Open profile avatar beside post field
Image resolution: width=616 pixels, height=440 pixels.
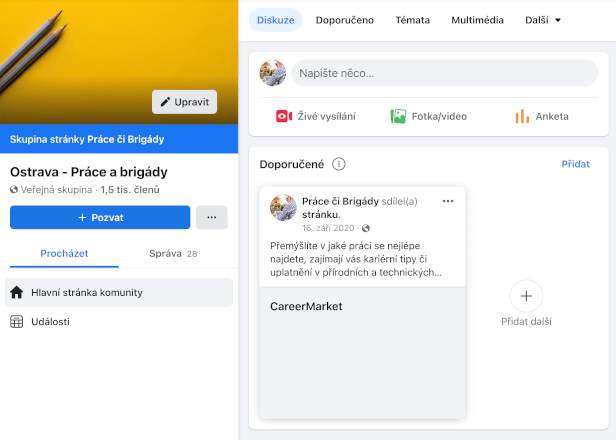coord(273,73)
